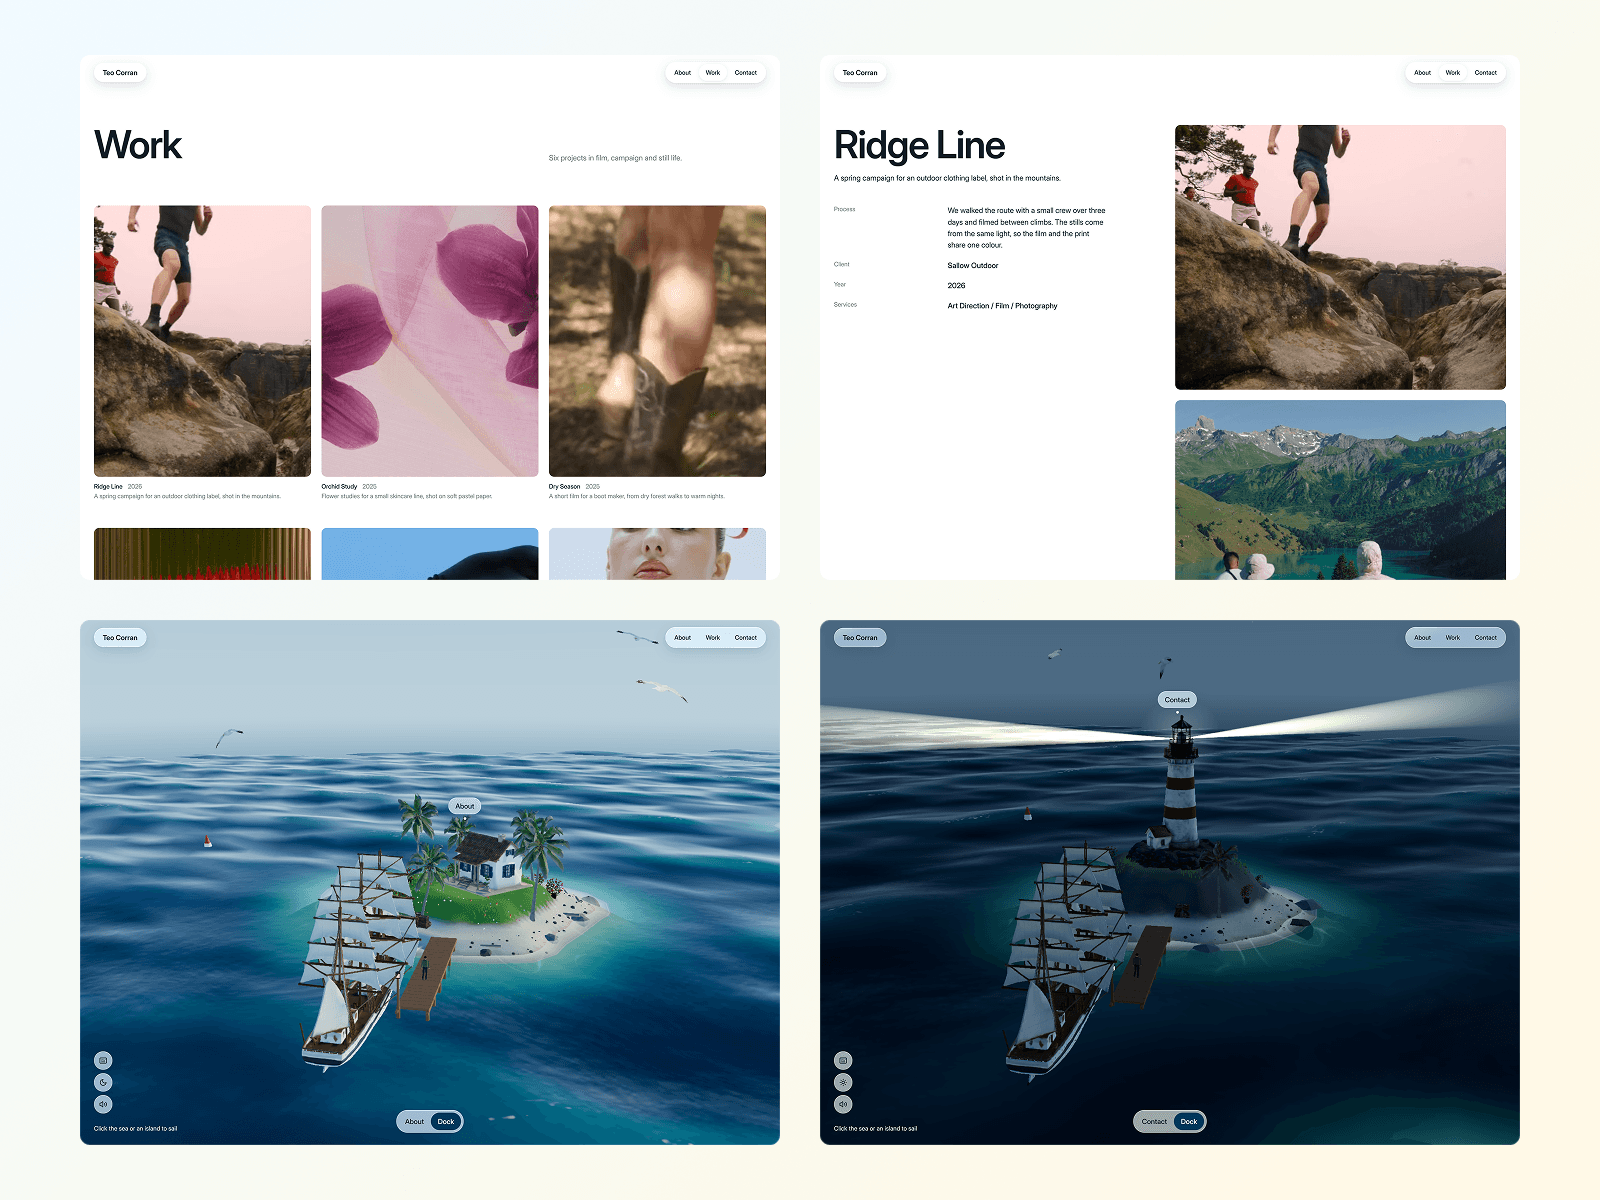Image resolution: width=1600 pixels, height=1200 pixels.
Task: Click the top view-mode icon in daytime sea scene
Action: click(103, 1060)
